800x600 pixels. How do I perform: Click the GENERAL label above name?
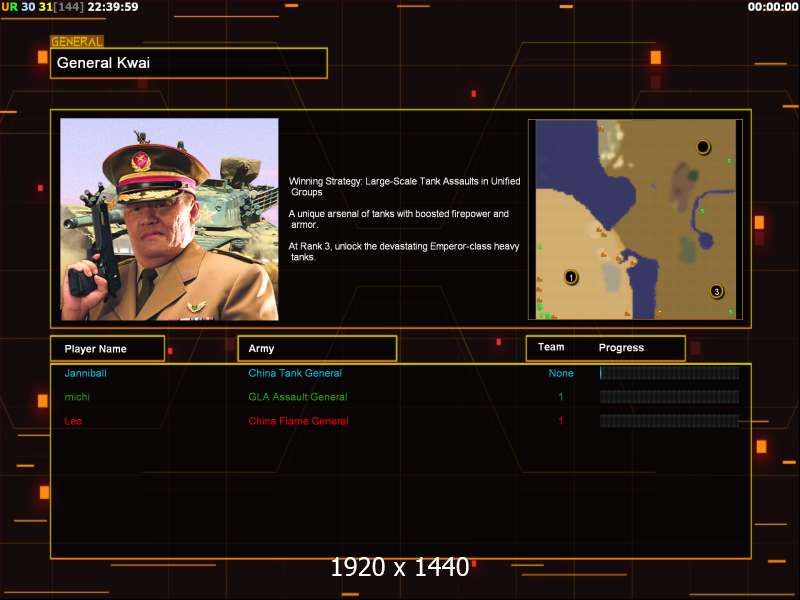pos(77,41)
